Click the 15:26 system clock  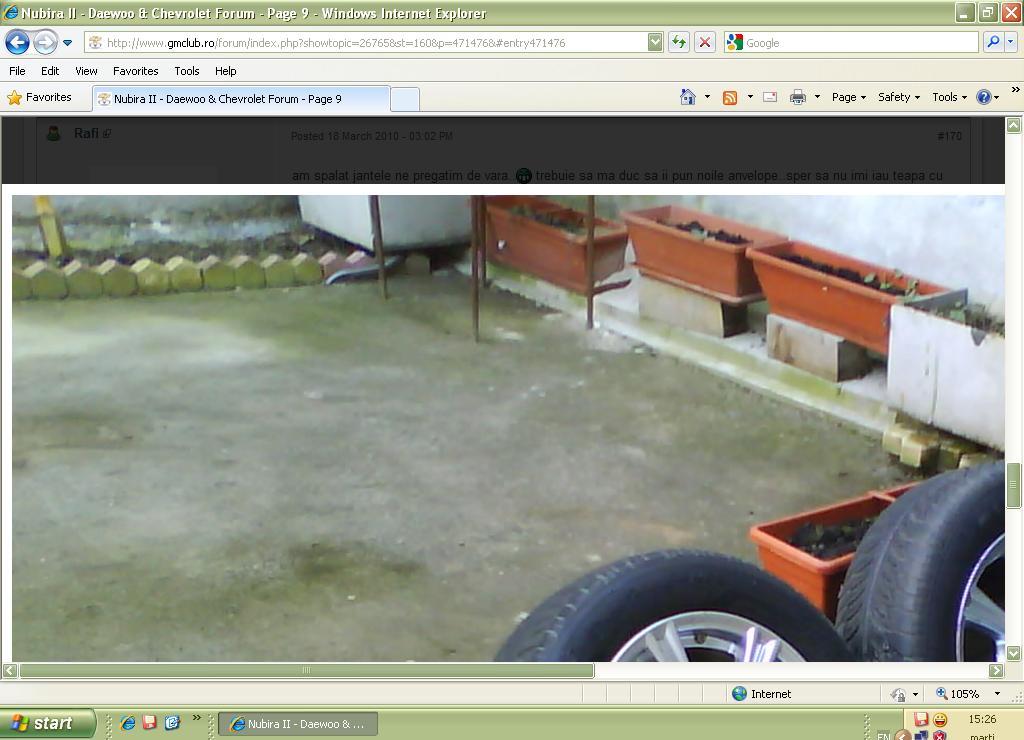[982, 719]
